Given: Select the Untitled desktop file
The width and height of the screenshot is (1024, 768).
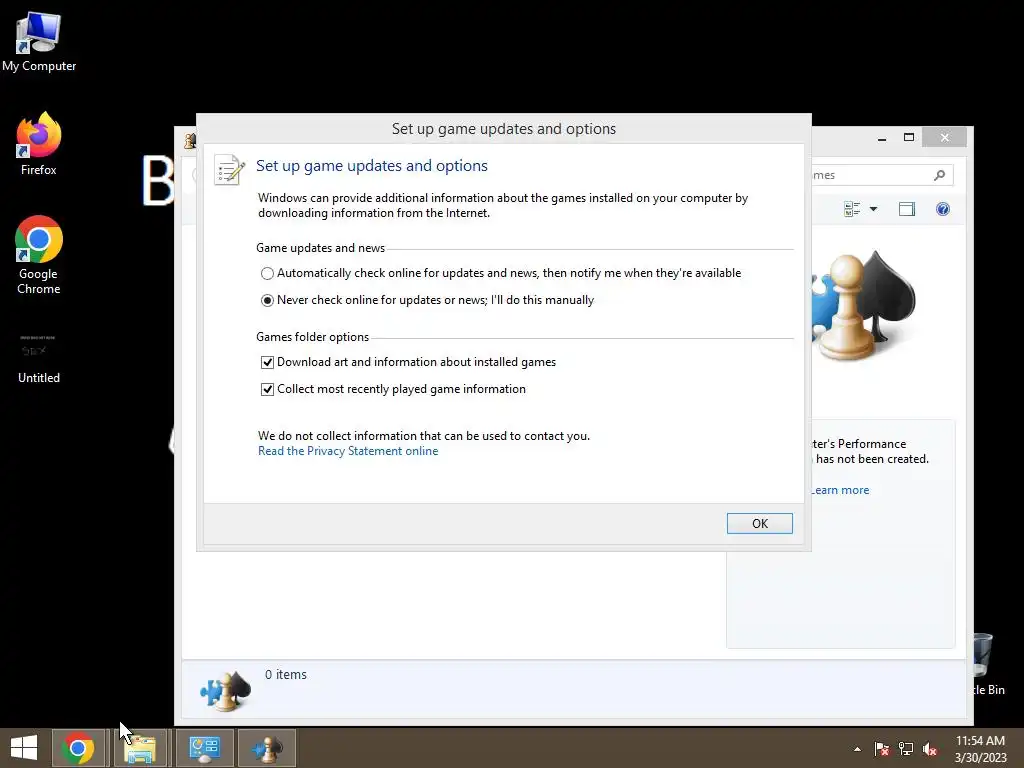Looking at the screenshot, I should click(39, 358).
